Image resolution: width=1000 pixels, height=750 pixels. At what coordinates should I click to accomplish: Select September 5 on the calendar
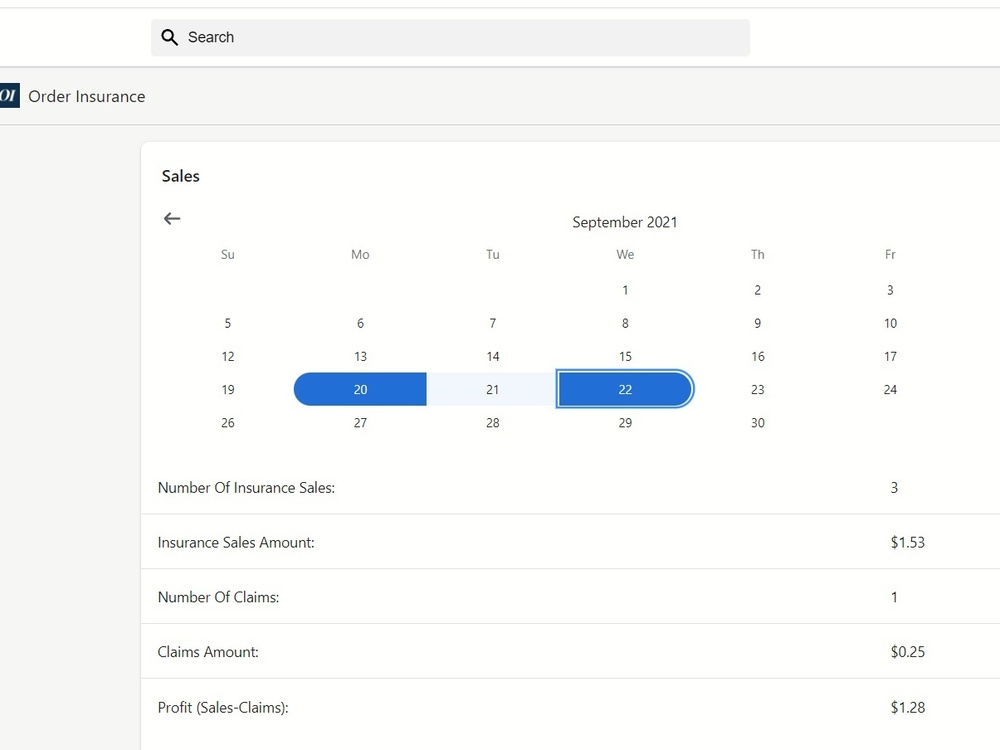coord(228,323)
